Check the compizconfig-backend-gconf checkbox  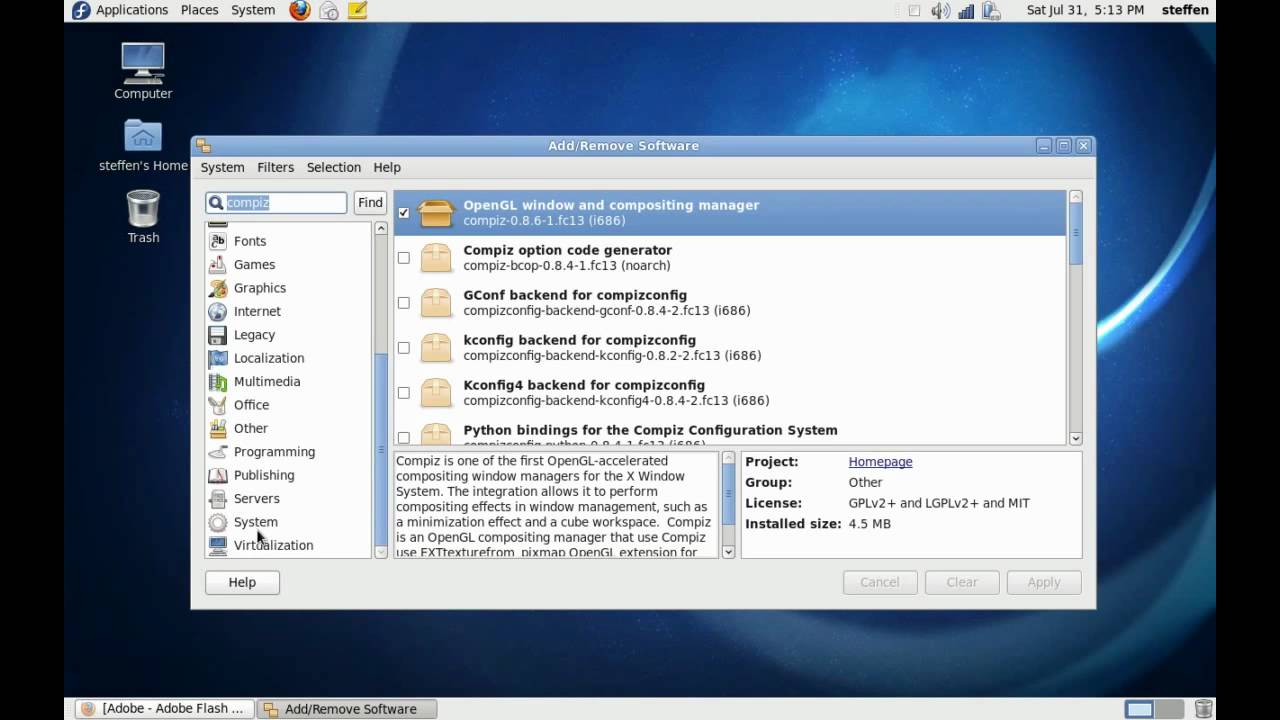404,303
